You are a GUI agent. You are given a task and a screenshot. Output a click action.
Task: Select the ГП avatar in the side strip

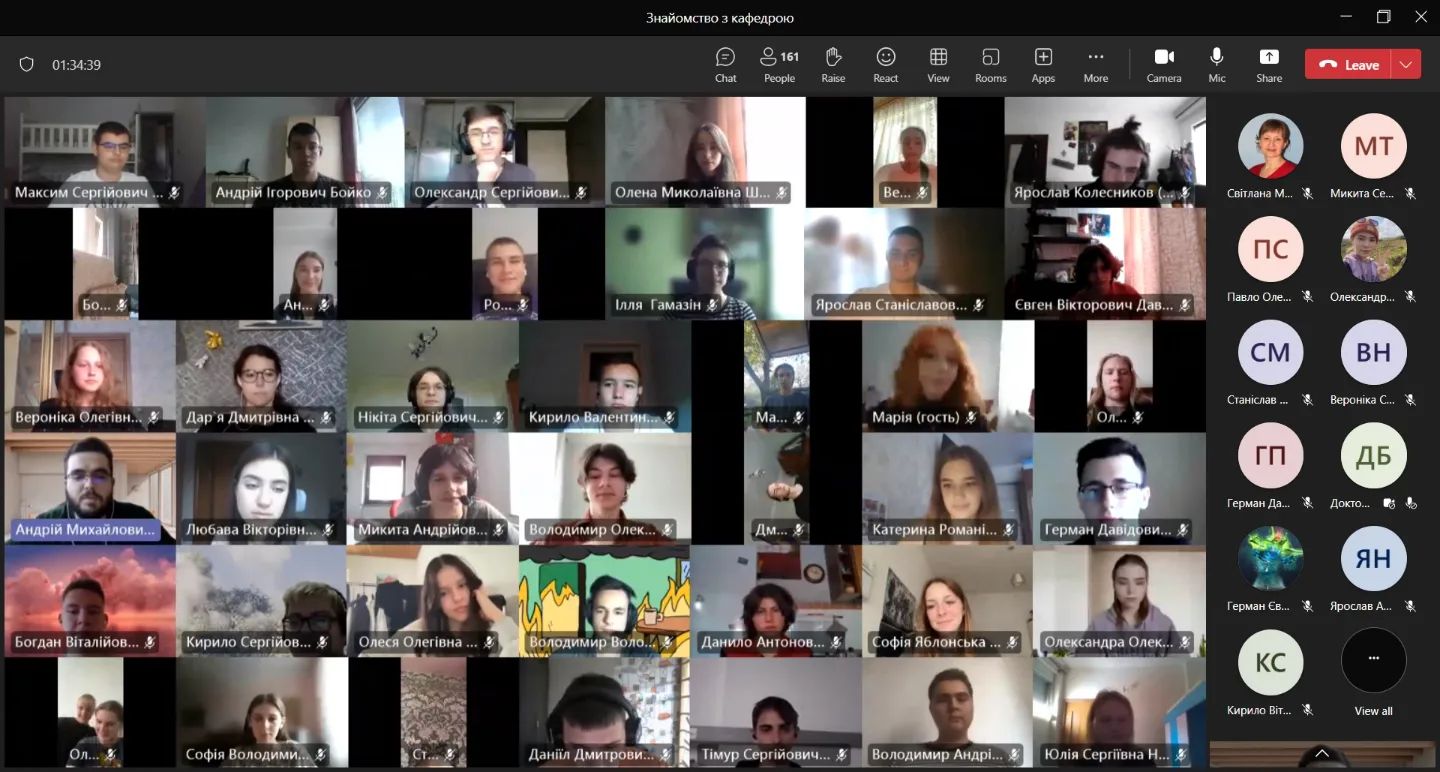[x=1271, y=455]
